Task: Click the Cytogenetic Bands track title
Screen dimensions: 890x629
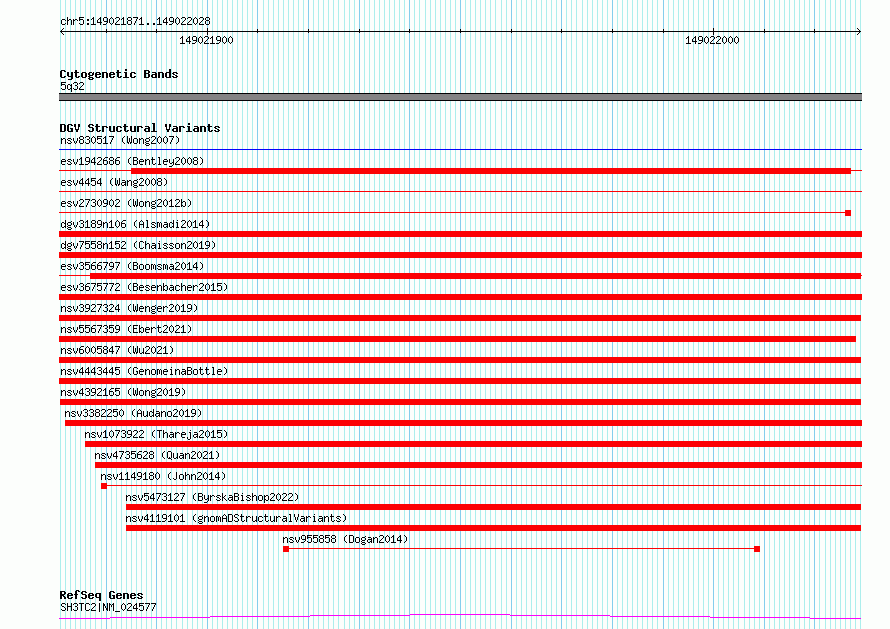Action: 119,74
